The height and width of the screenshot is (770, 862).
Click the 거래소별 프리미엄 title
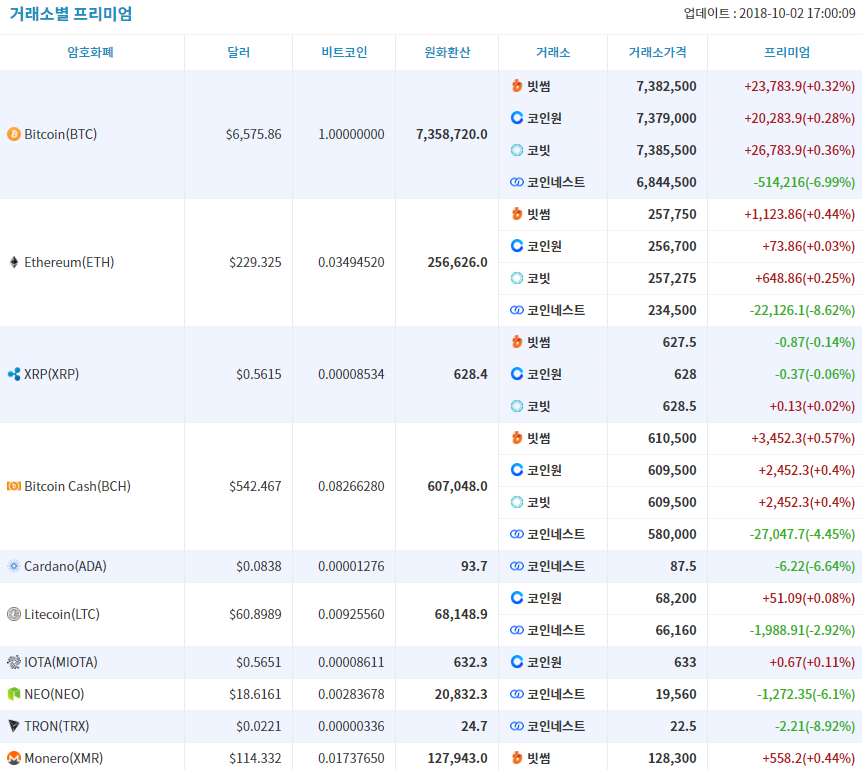tap(71, 14)
